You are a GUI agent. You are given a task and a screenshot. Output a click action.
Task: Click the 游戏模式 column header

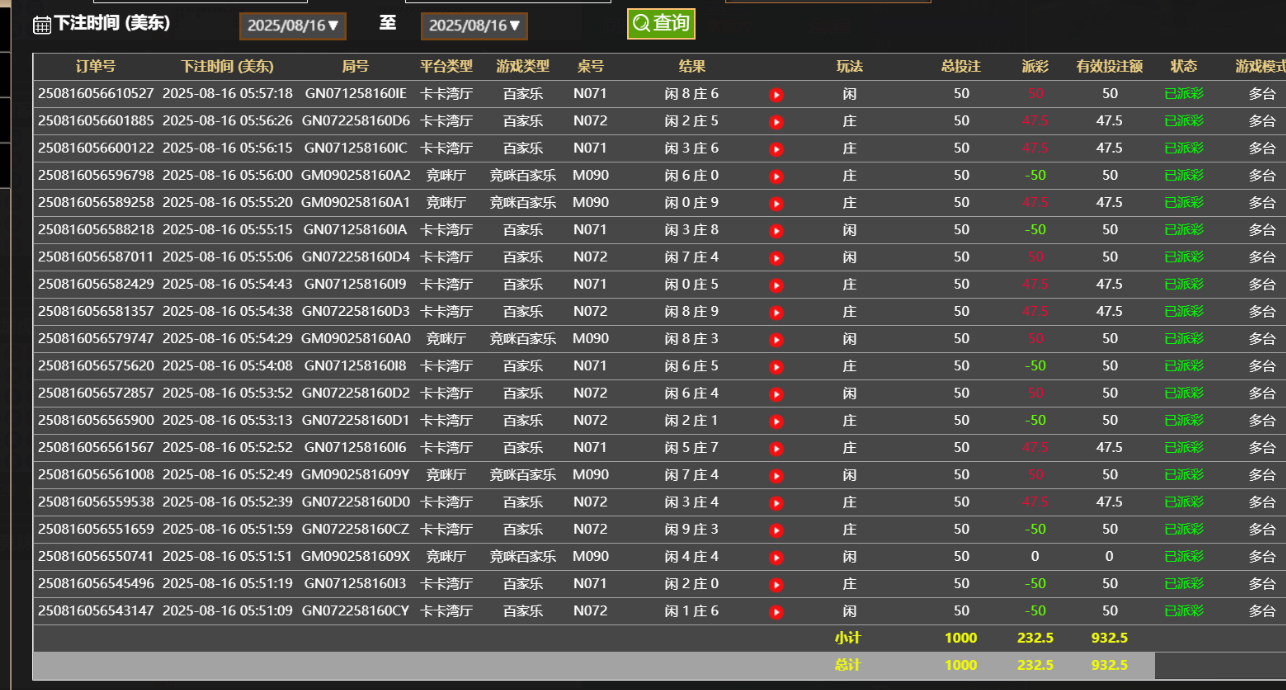(1260, 67)
